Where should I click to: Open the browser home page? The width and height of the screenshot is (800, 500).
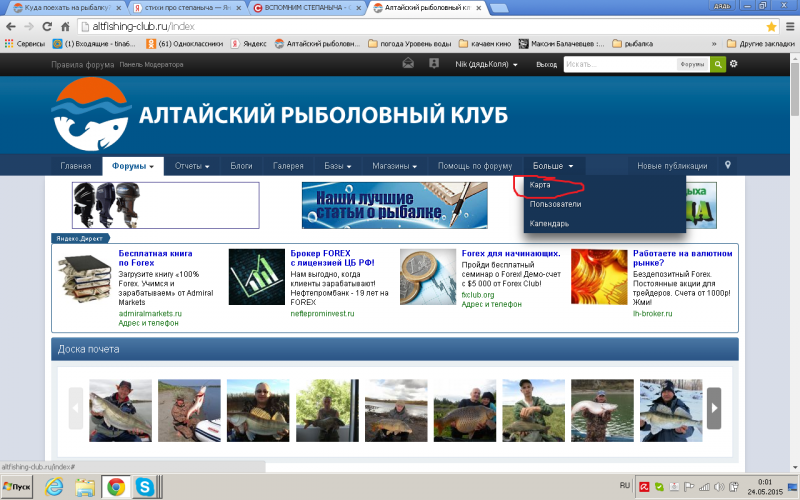65,27
